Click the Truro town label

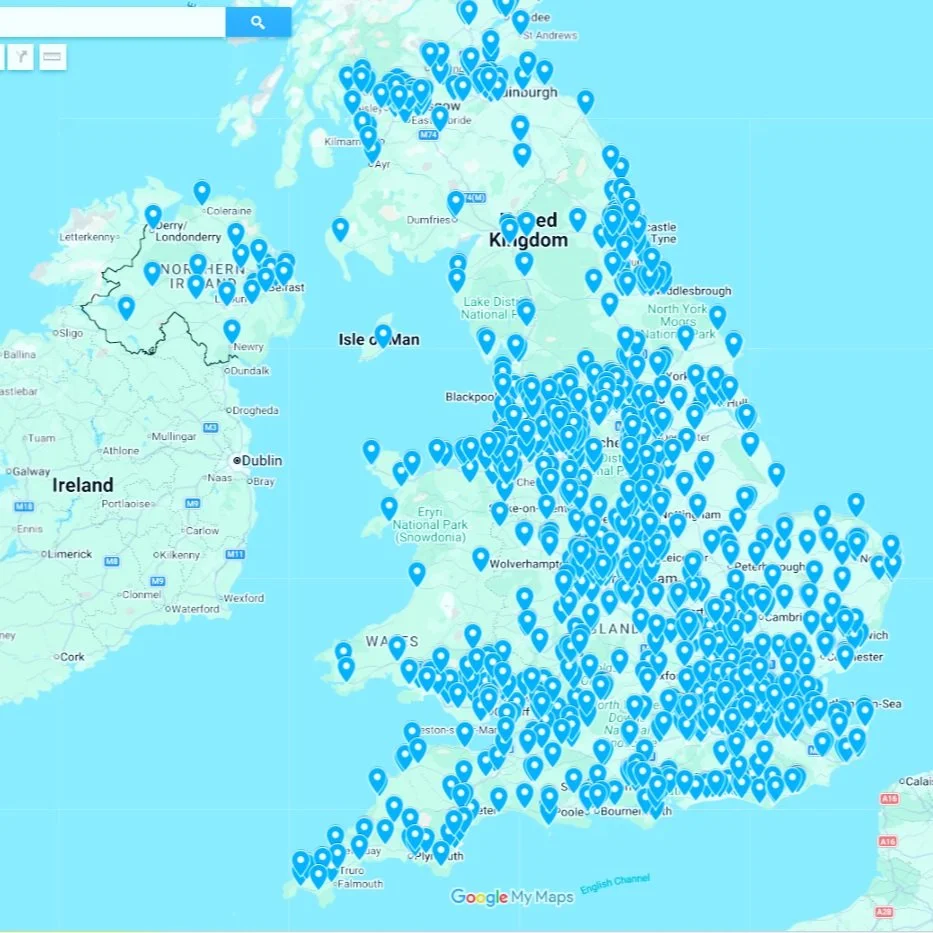coord(352,871)
